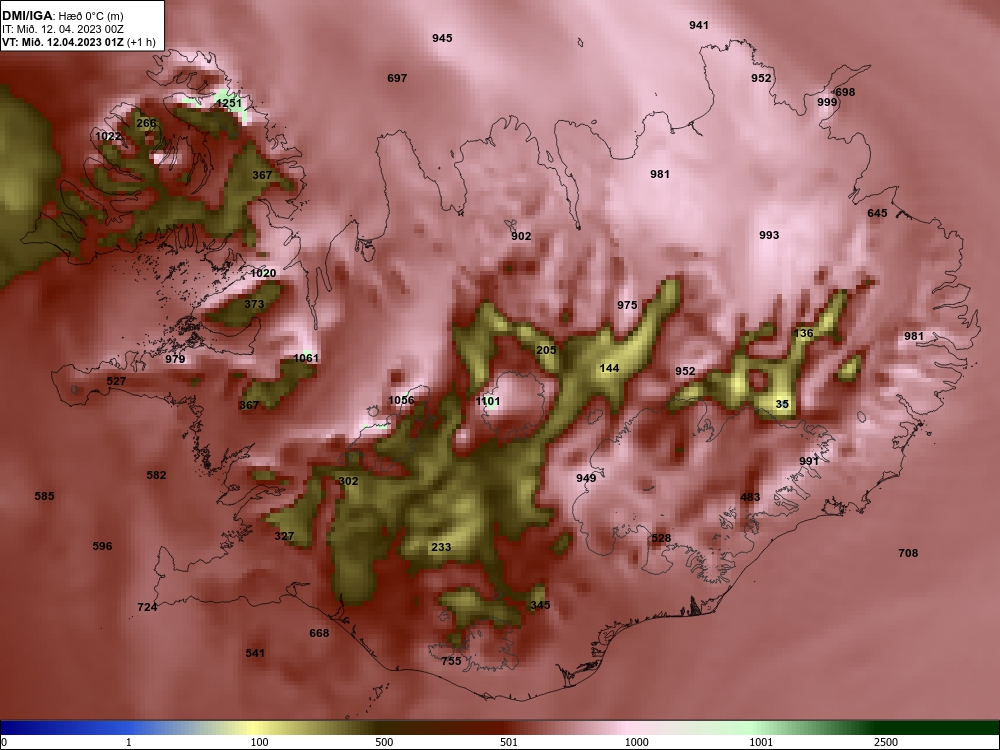Click the map value 144

click(x=610, y=368)
